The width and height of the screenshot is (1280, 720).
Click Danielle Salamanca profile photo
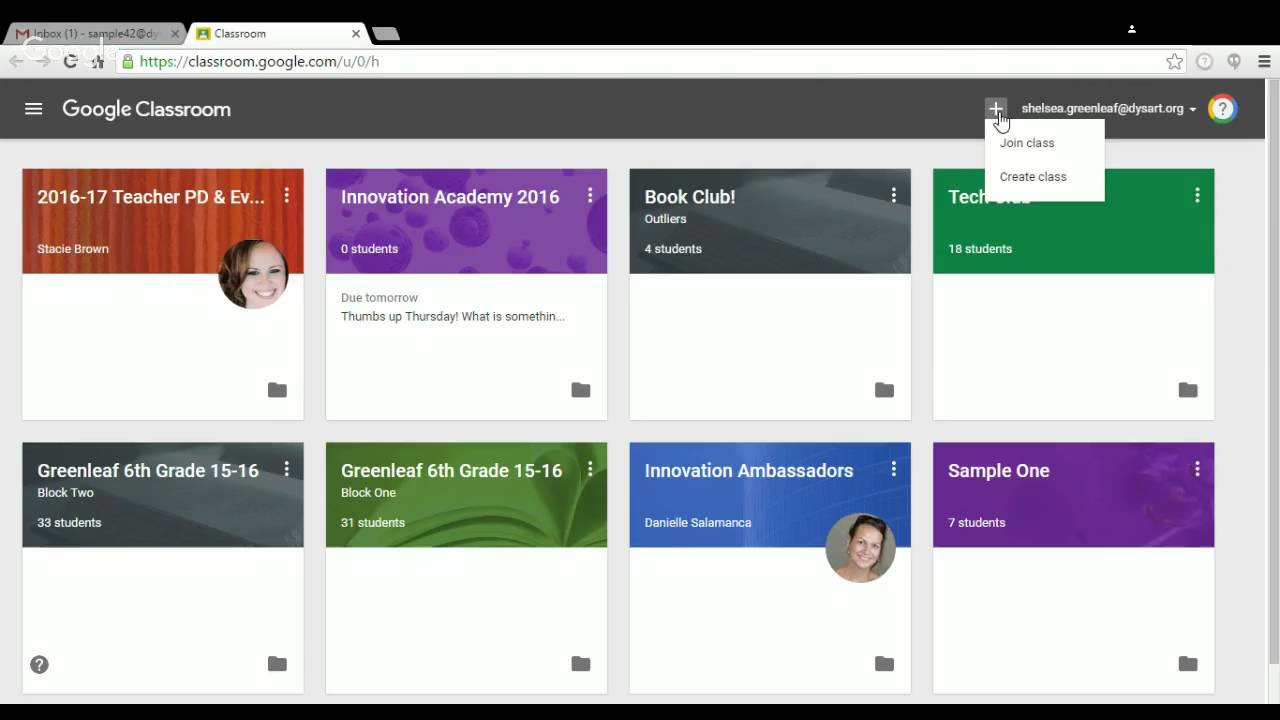click(860, 548)
